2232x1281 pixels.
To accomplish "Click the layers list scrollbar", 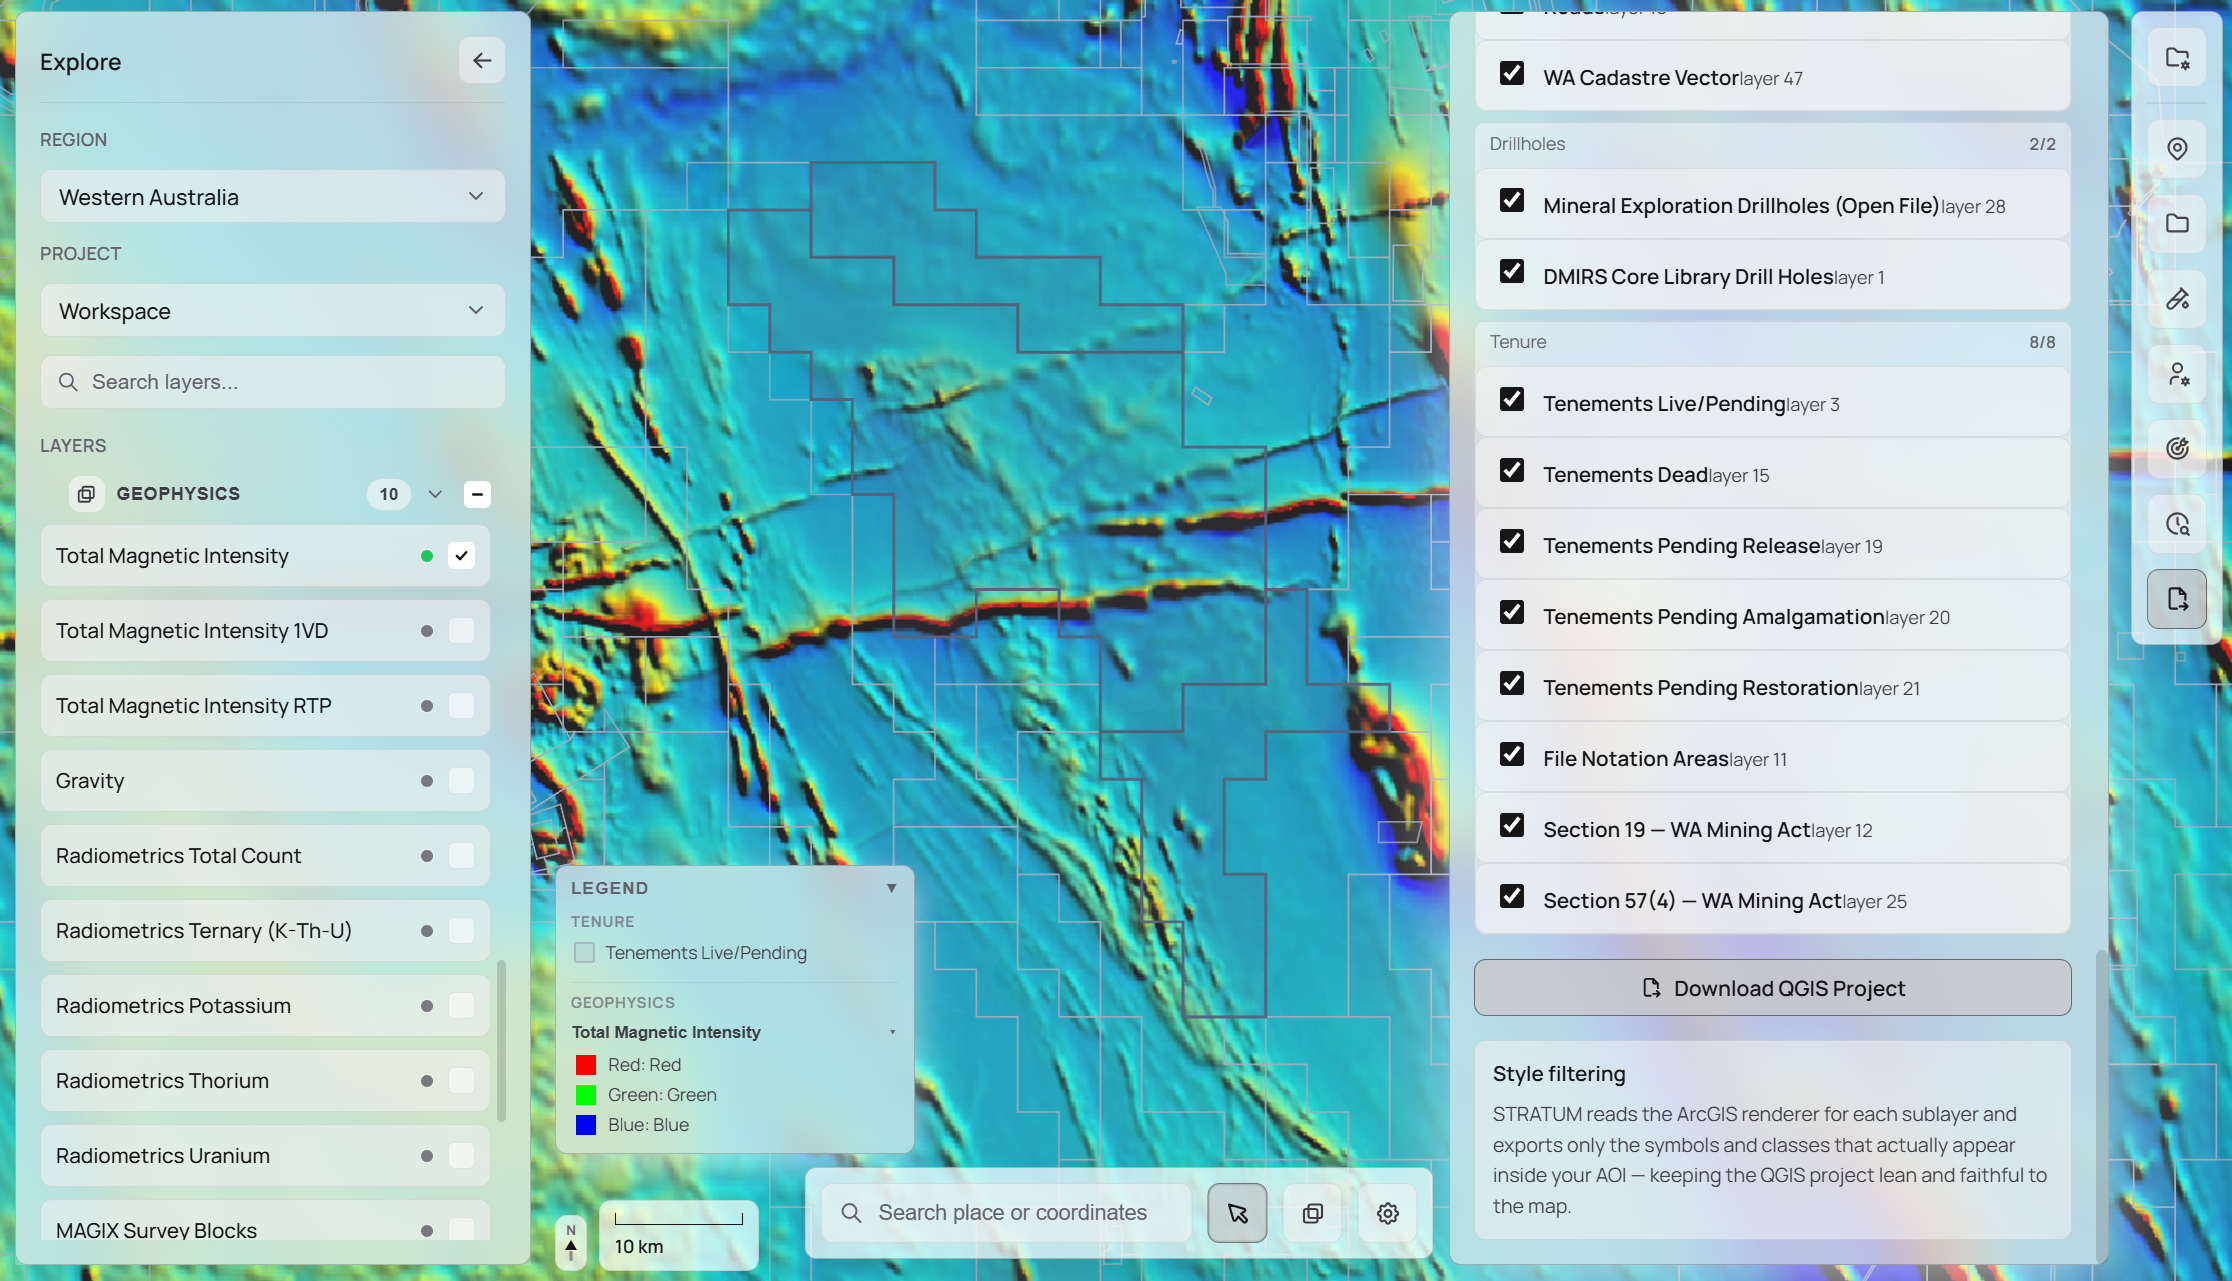I will (x=501, y=1040).
